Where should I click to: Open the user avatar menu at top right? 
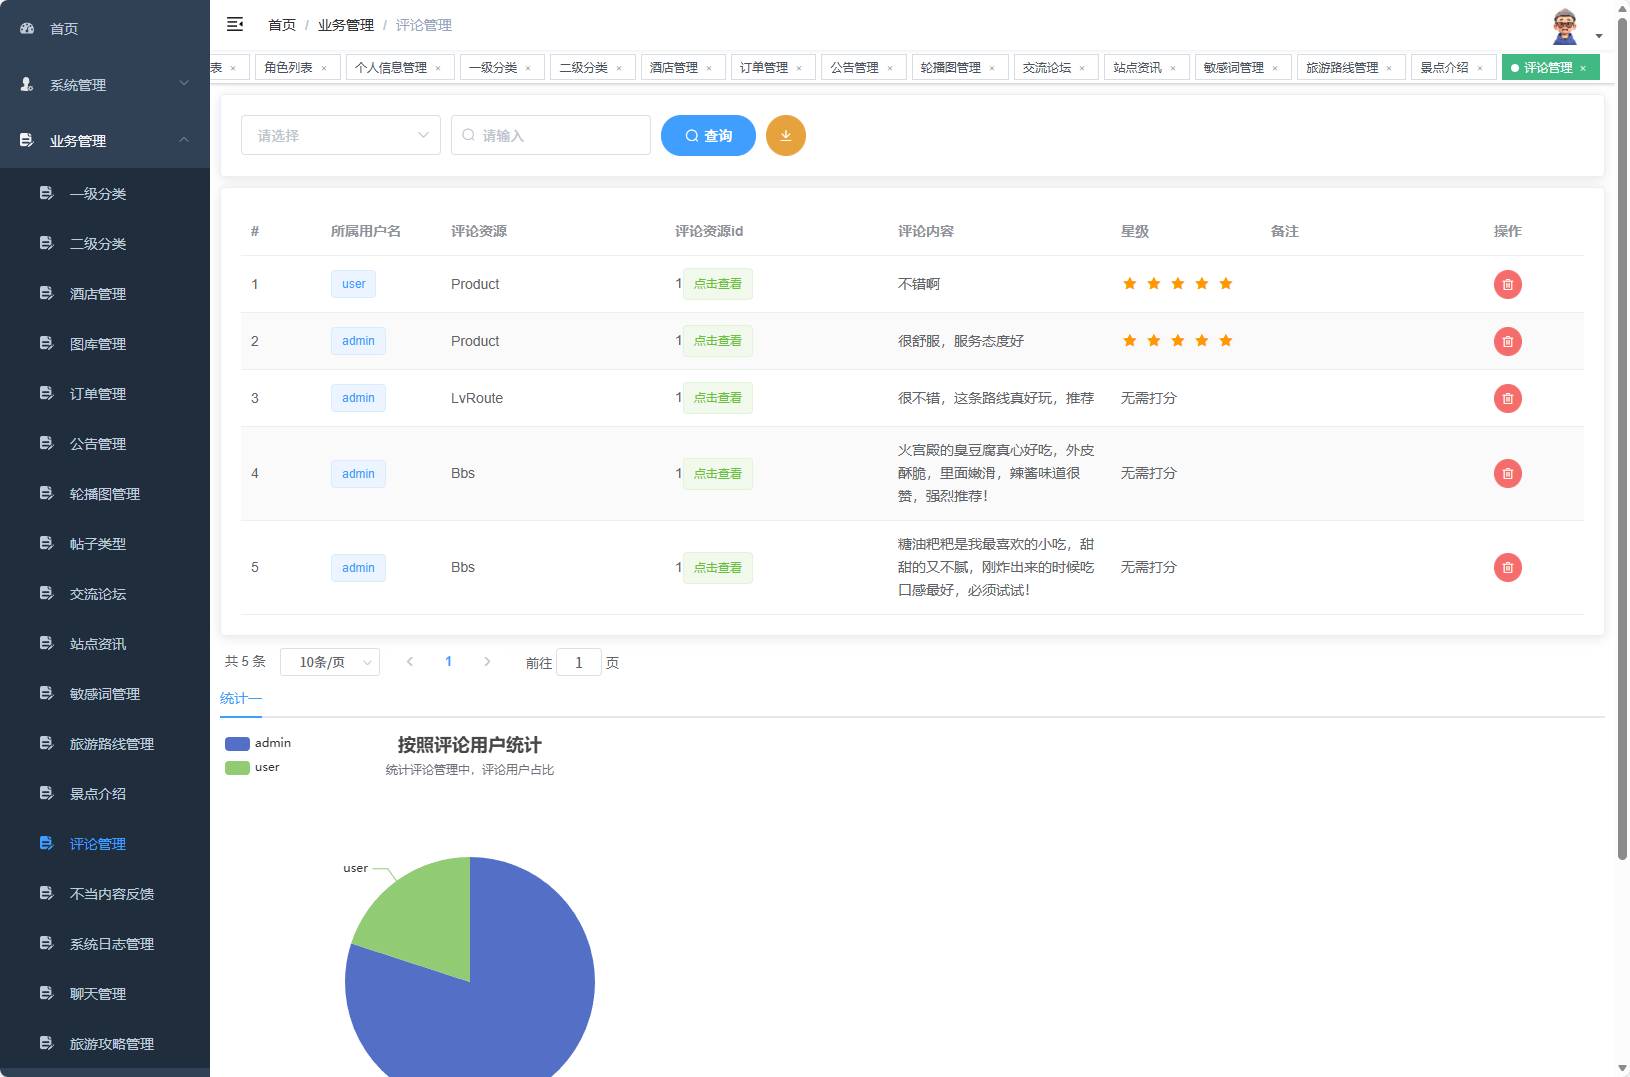(x=1565, y=26)
